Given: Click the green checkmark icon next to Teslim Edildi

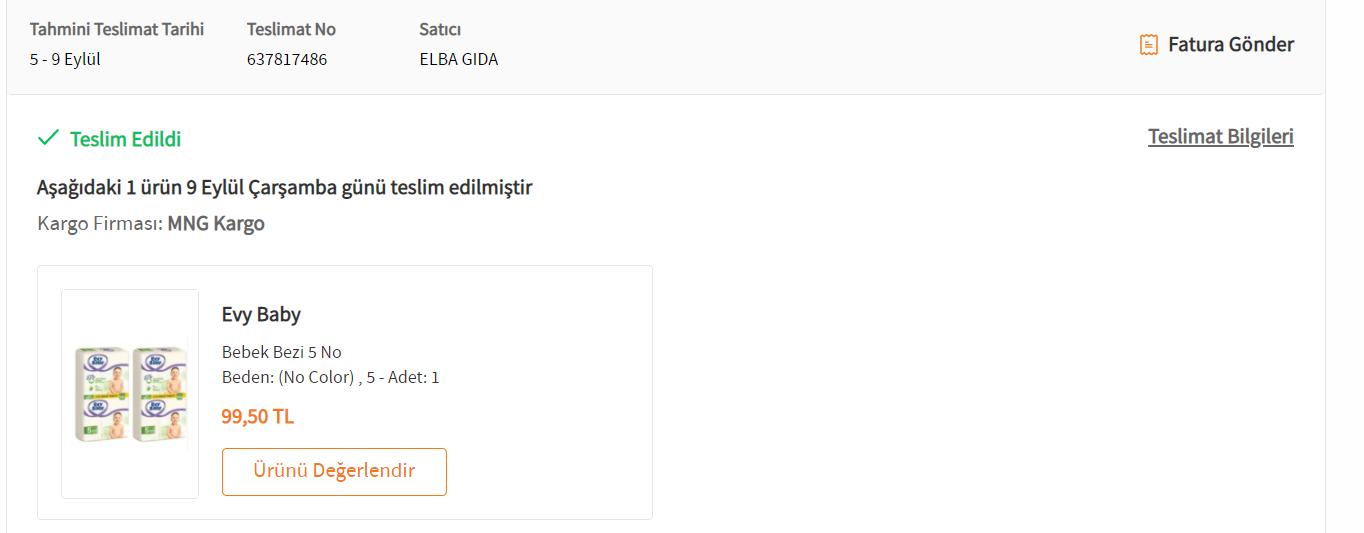Looking at the screenshot, I should (x=48, y=139).
